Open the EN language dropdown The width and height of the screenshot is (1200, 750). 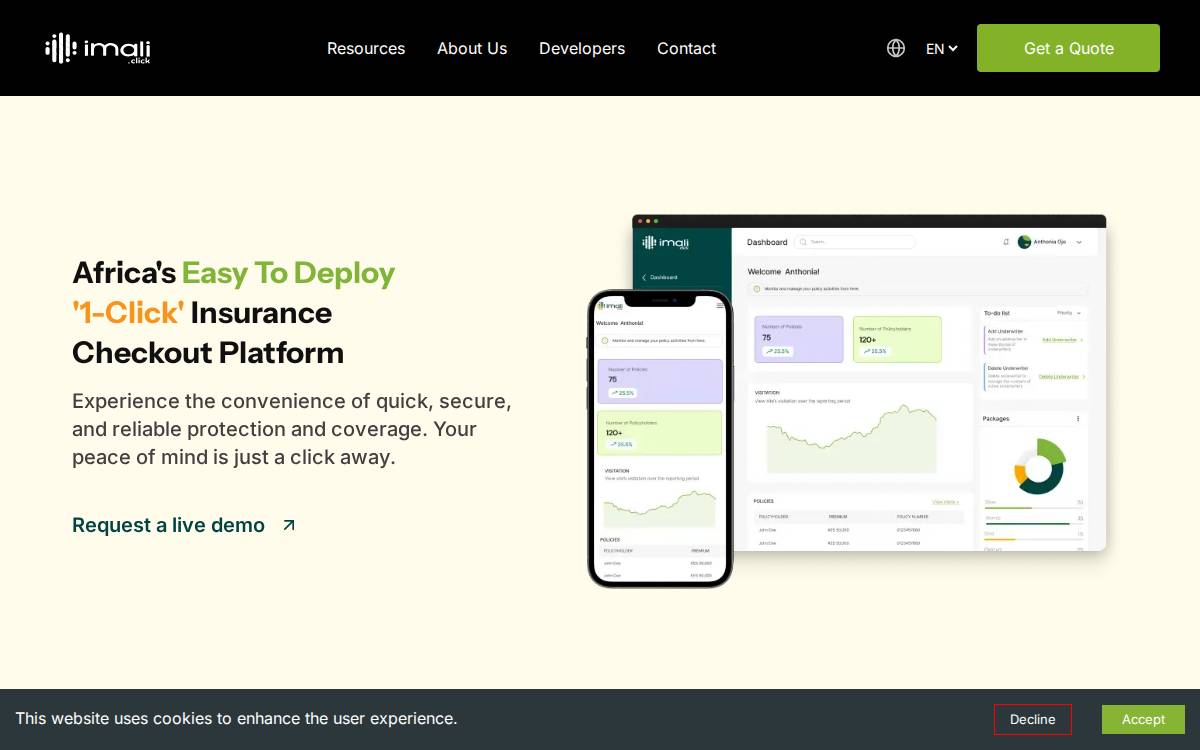942,48
